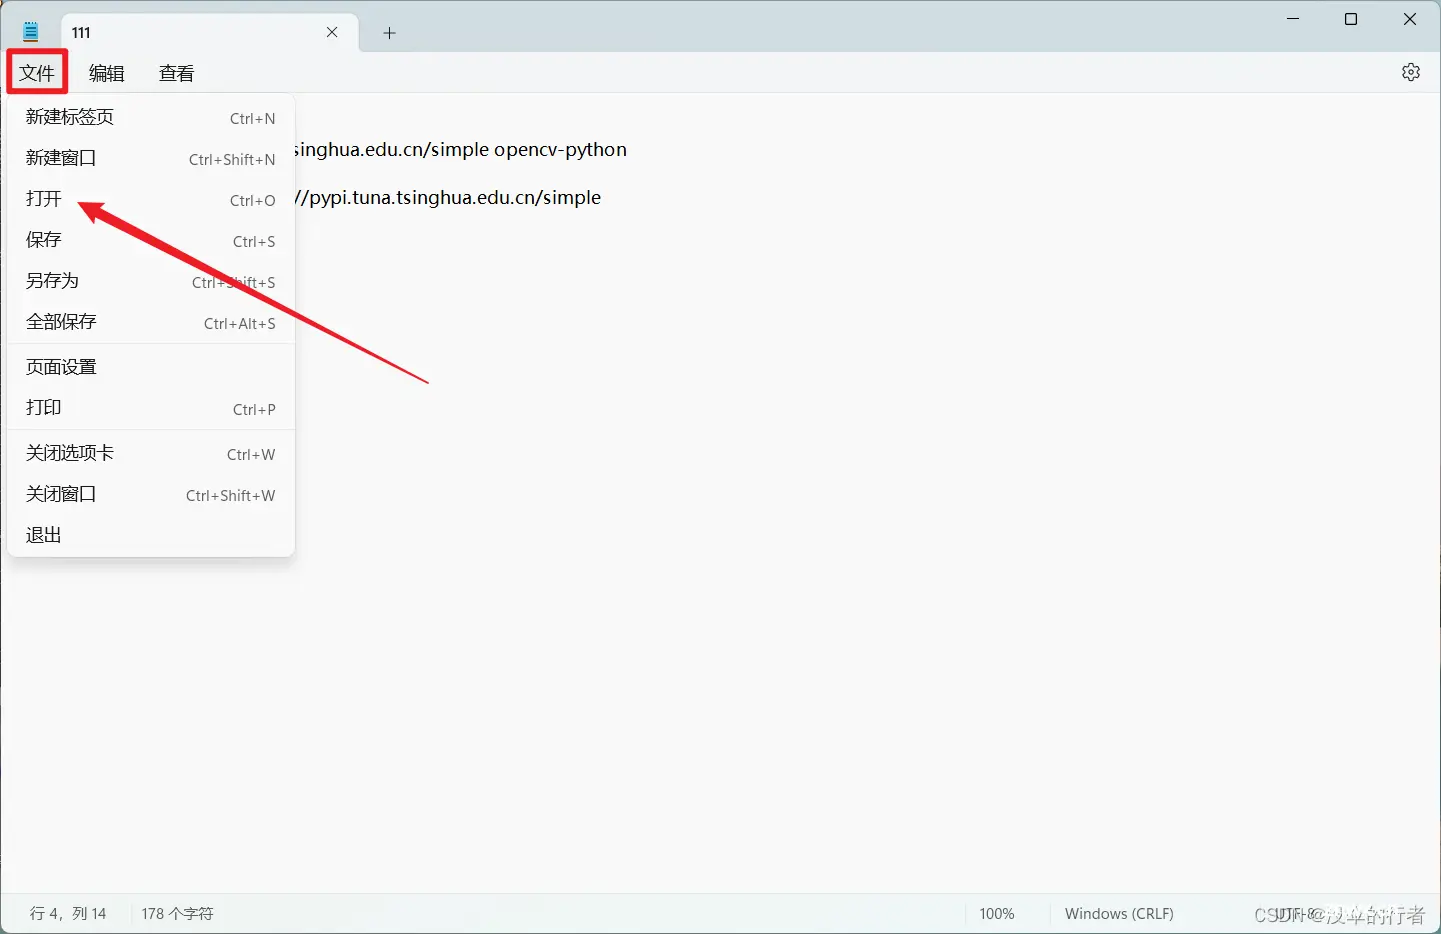Close the Notepad window
1441x934 pixels.
(x=1410, y=19)
